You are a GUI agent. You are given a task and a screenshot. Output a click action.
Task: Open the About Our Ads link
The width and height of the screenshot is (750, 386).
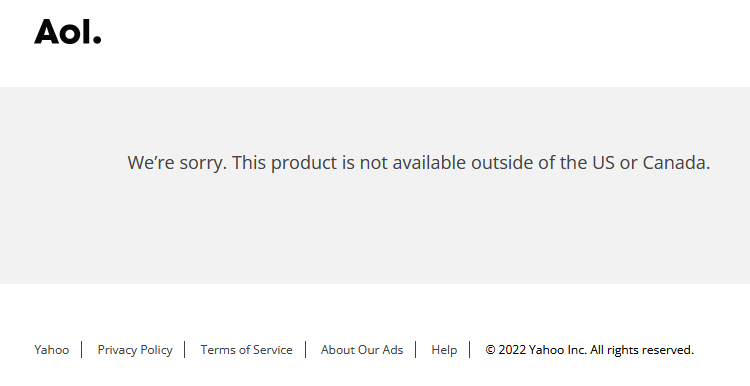point(362,350)
